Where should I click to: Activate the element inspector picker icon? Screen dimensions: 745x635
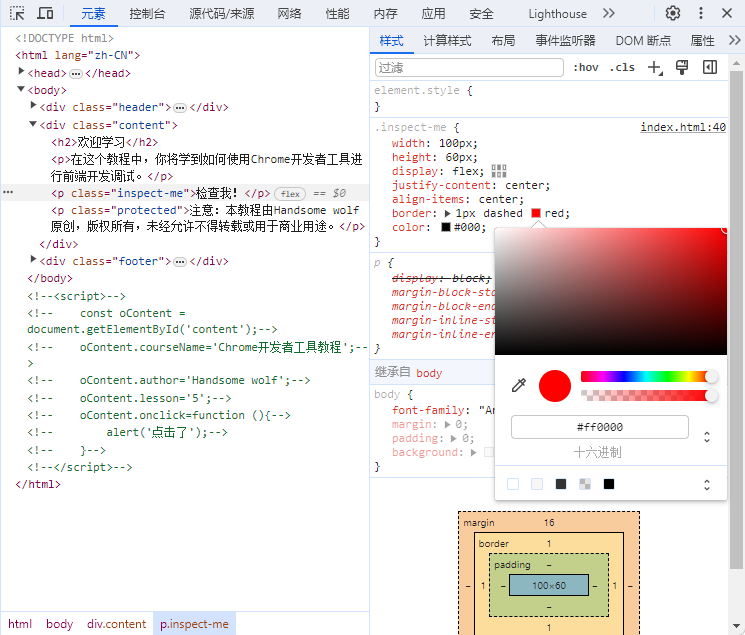(17, 13)
